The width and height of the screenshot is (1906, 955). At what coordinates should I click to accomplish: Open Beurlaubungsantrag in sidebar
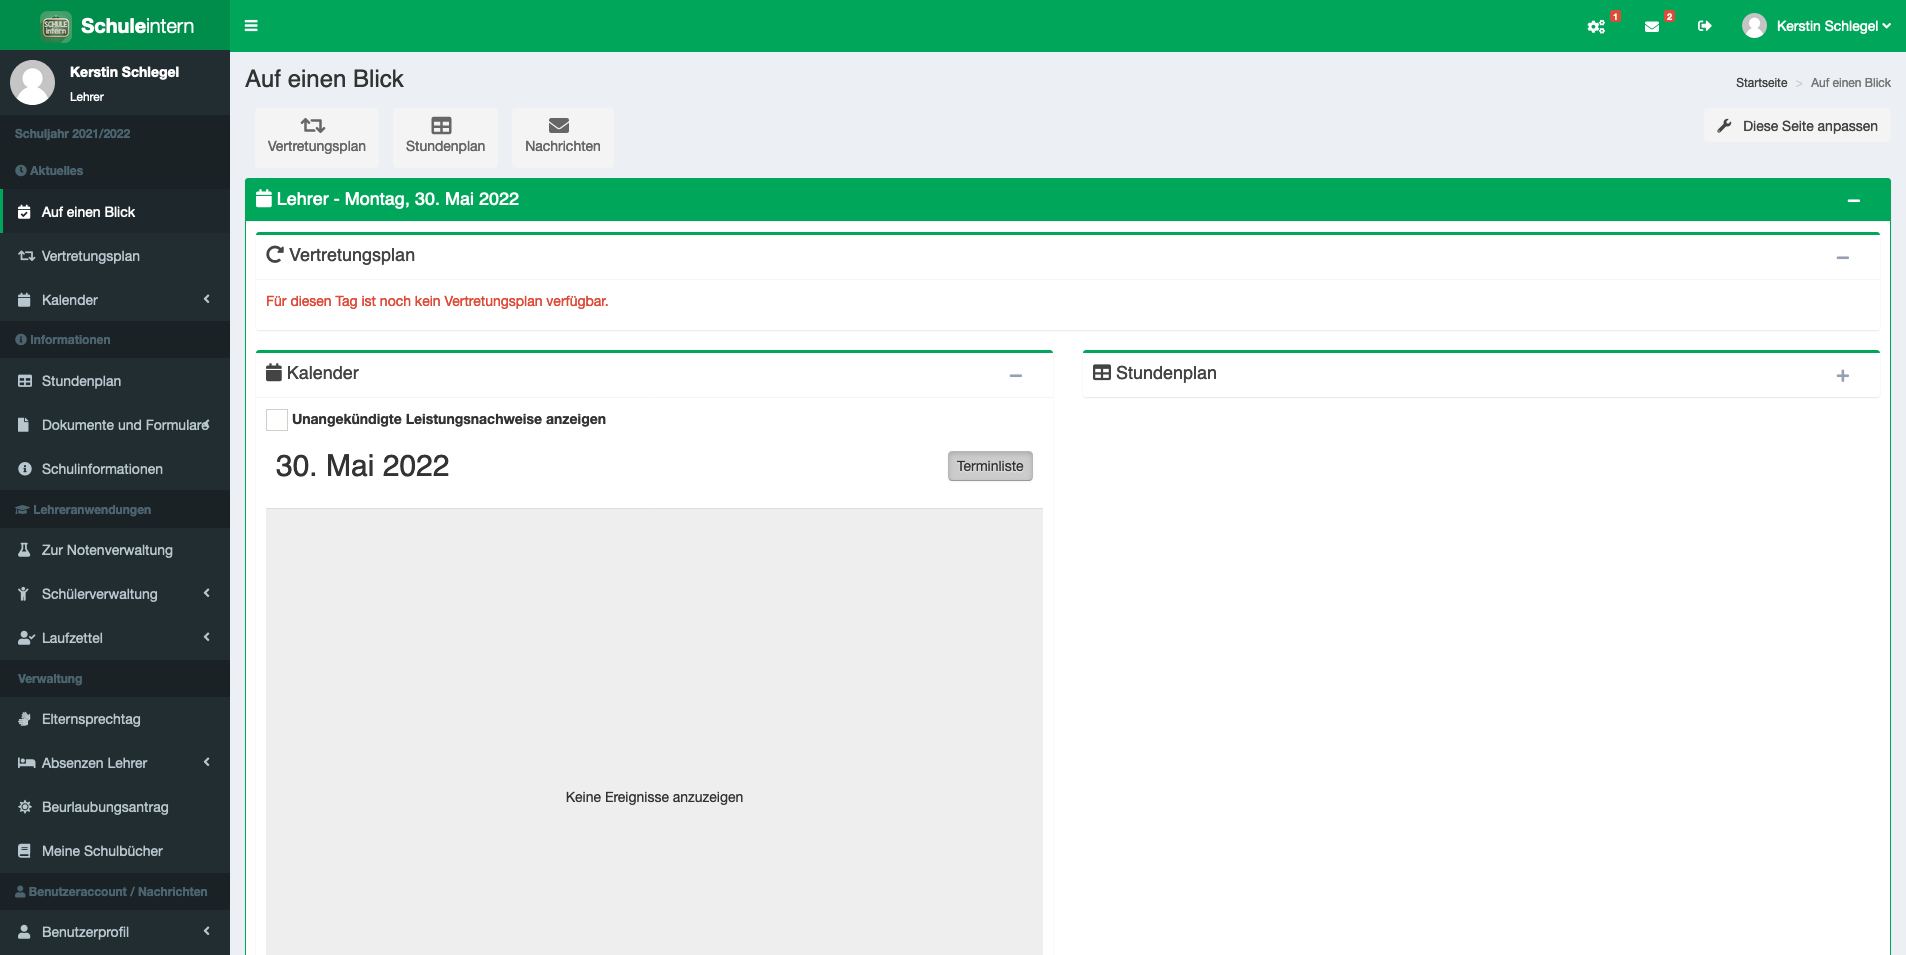pos(115,807)
